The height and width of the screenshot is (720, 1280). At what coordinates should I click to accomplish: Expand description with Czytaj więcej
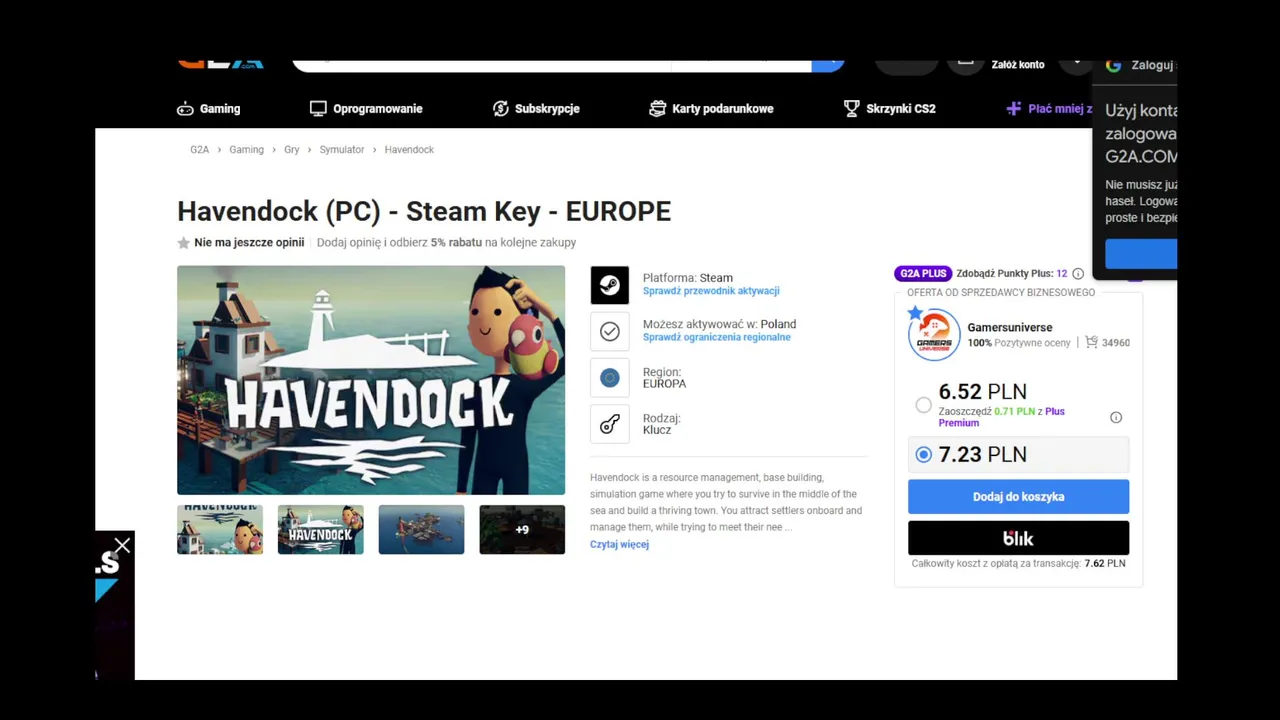click(x=619, y=545)
